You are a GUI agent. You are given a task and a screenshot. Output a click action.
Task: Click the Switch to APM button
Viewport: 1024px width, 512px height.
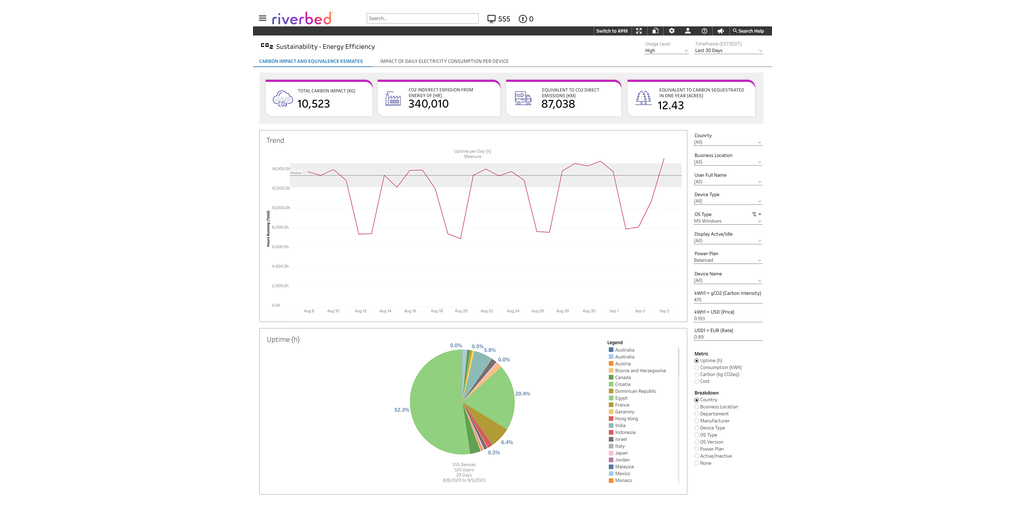[611, 31]
